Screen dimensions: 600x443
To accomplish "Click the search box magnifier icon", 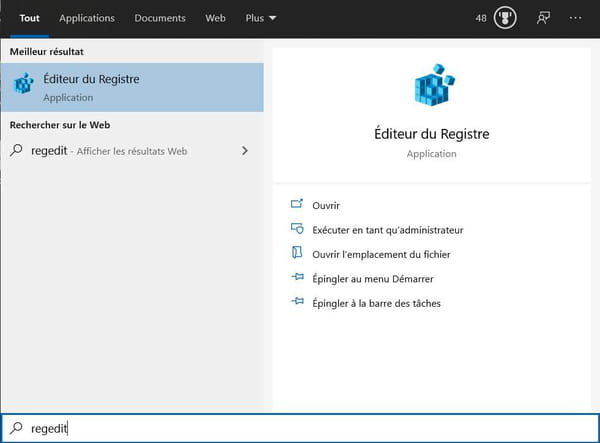I will coord(16,428).
